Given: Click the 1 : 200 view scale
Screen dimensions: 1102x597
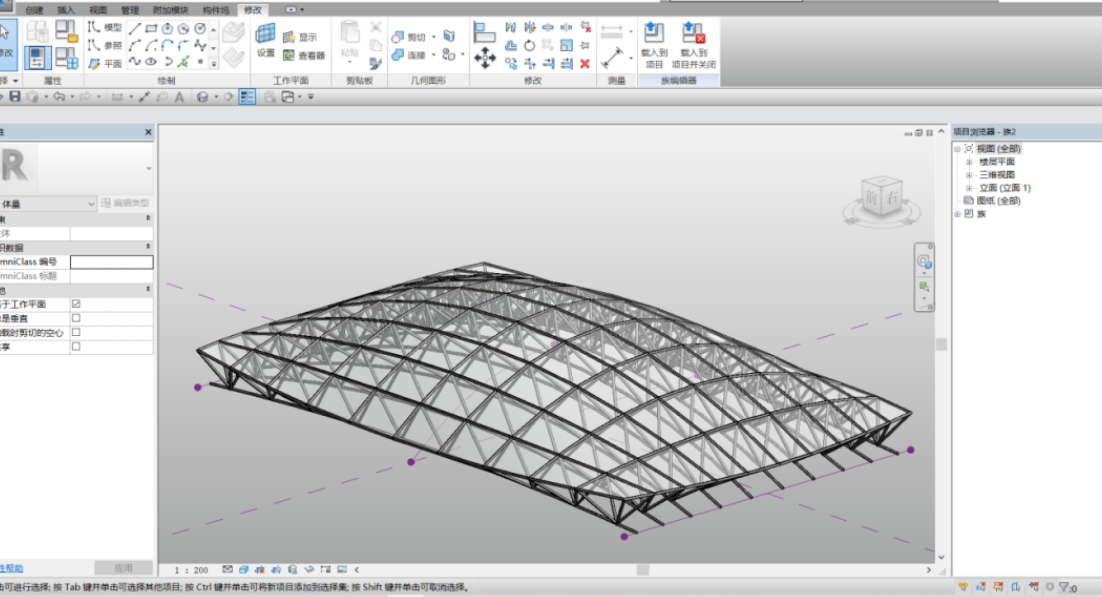Looking at the screenshot, I should pos(191,570).
